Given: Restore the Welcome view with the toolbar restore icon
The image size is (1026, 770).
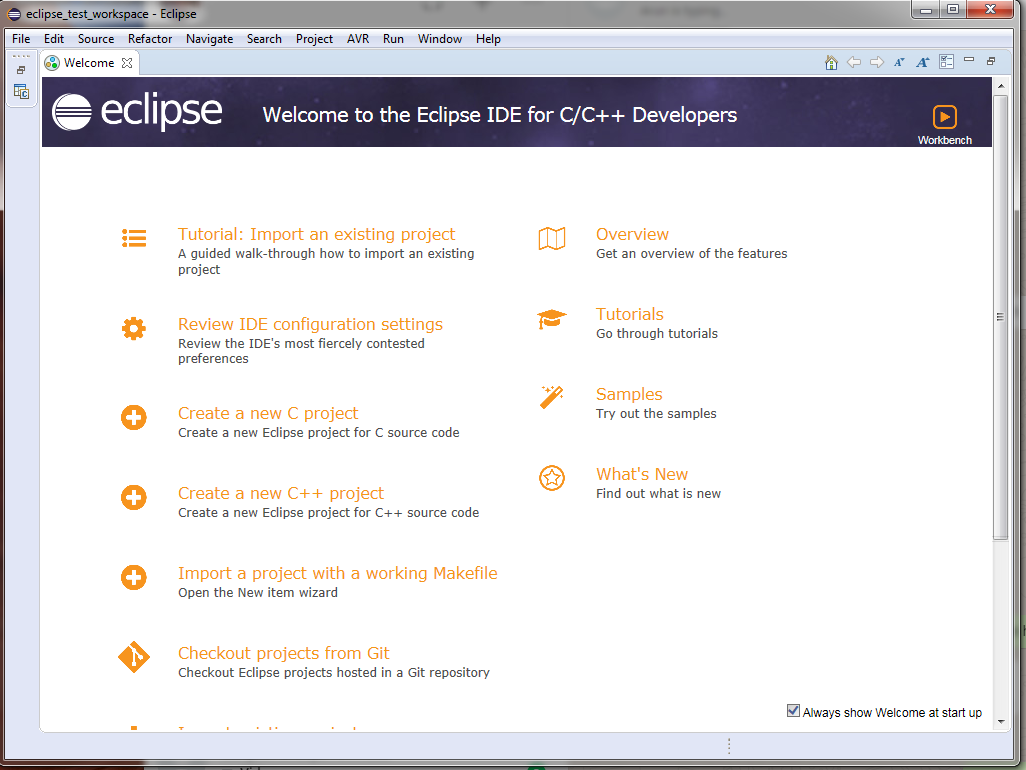Looking at the screenshot, I should coord(991,61).
